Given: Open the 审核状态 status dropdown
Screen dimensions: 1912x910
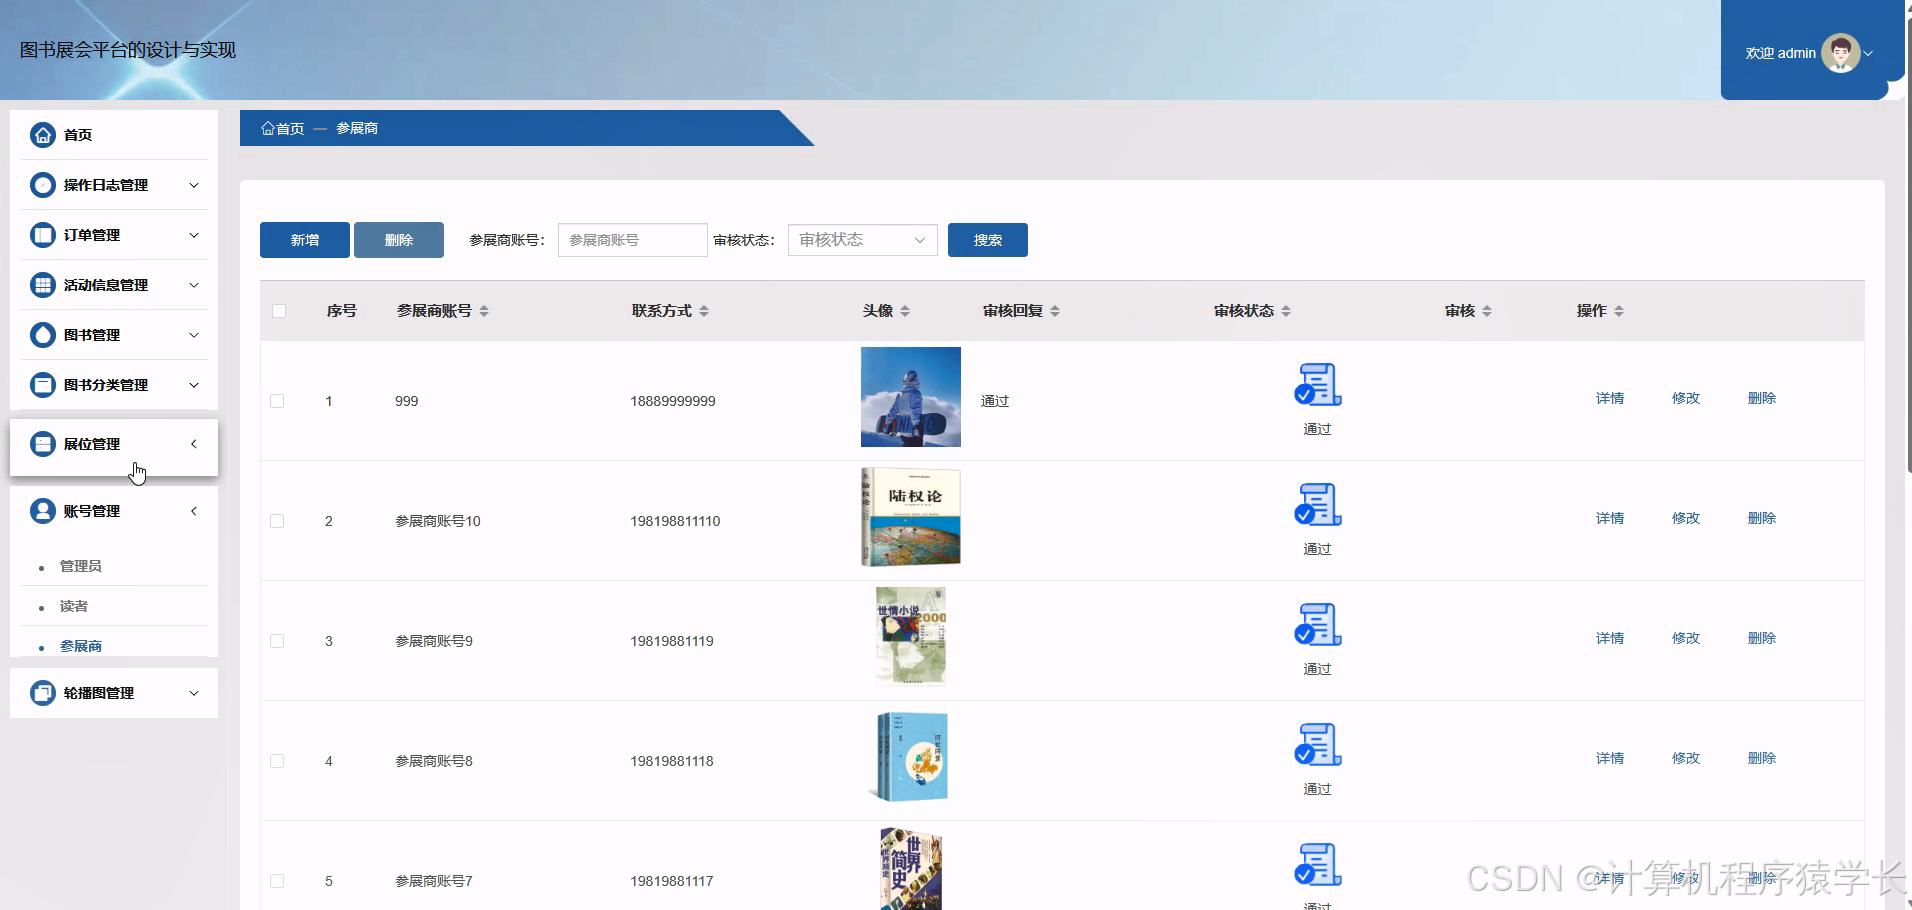Looking at the screenshot, I should point(861,239).
